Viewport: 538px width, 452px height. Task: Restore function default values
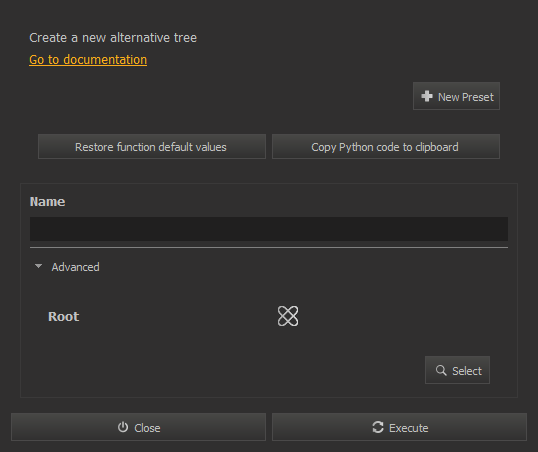[152, 147]
